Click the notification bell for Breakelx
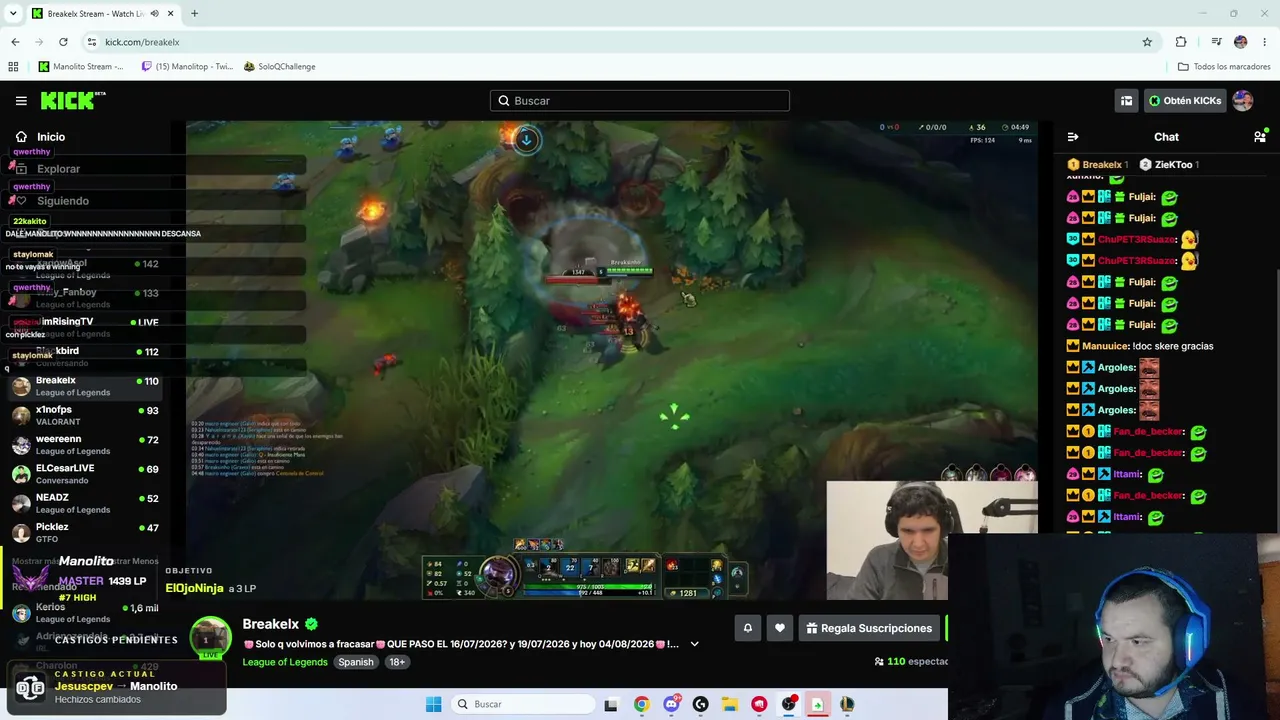Viewport: 1280px width, 720px height. click(x=747, y=628)
